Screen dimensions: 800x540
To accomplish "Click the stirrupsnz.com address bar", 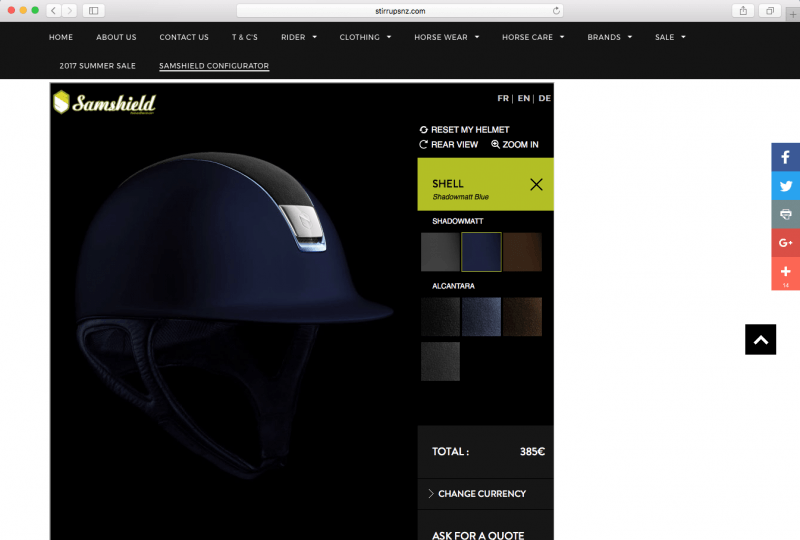I will (x=399, y=10).
